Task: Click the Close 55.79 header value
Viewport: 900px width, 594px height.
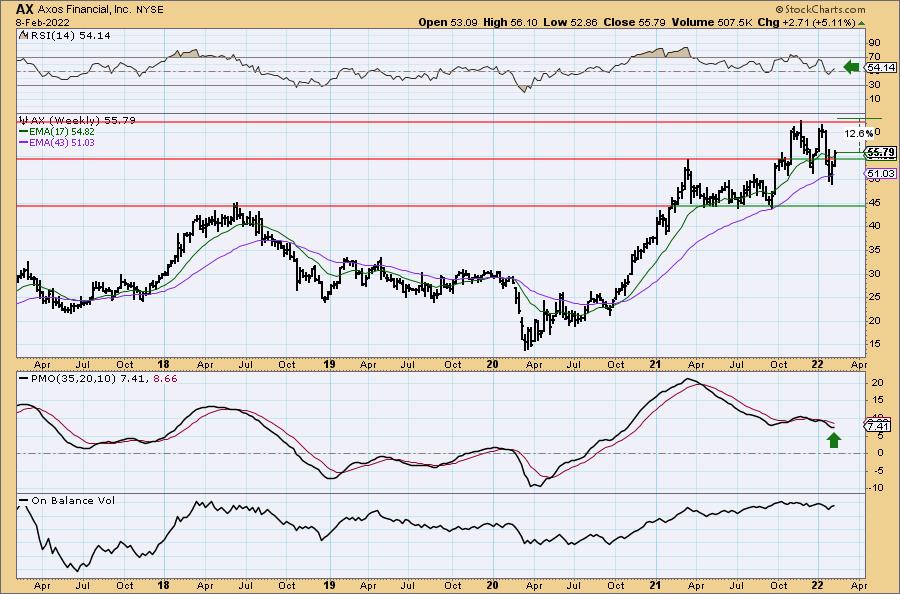Action: pyautogui.click(x=634, y=22)
